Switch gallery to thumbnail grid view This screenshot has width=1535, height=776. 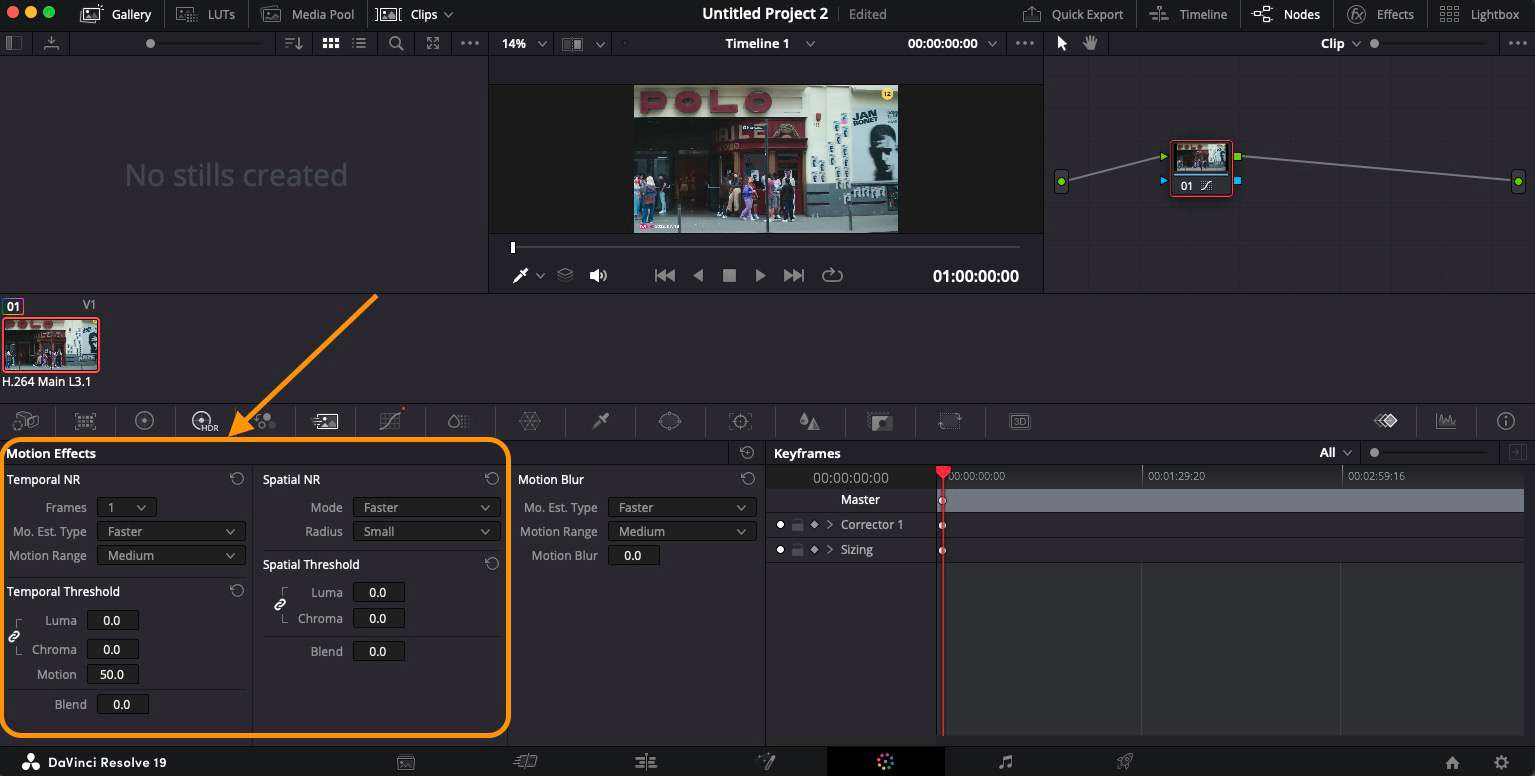pyautogui.click(x=330, y=44)
